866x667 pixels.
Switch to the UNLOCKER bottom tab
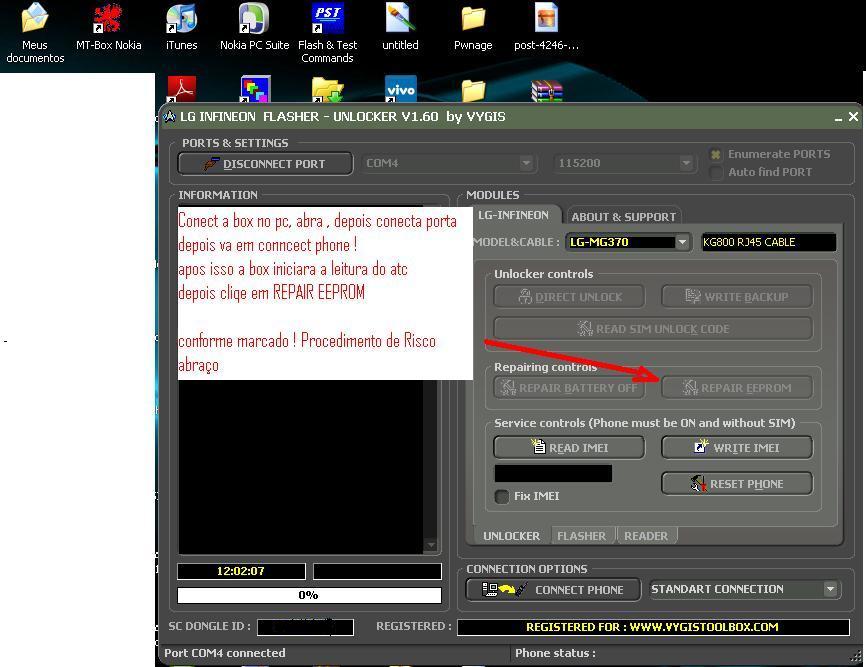pos(511,536)
